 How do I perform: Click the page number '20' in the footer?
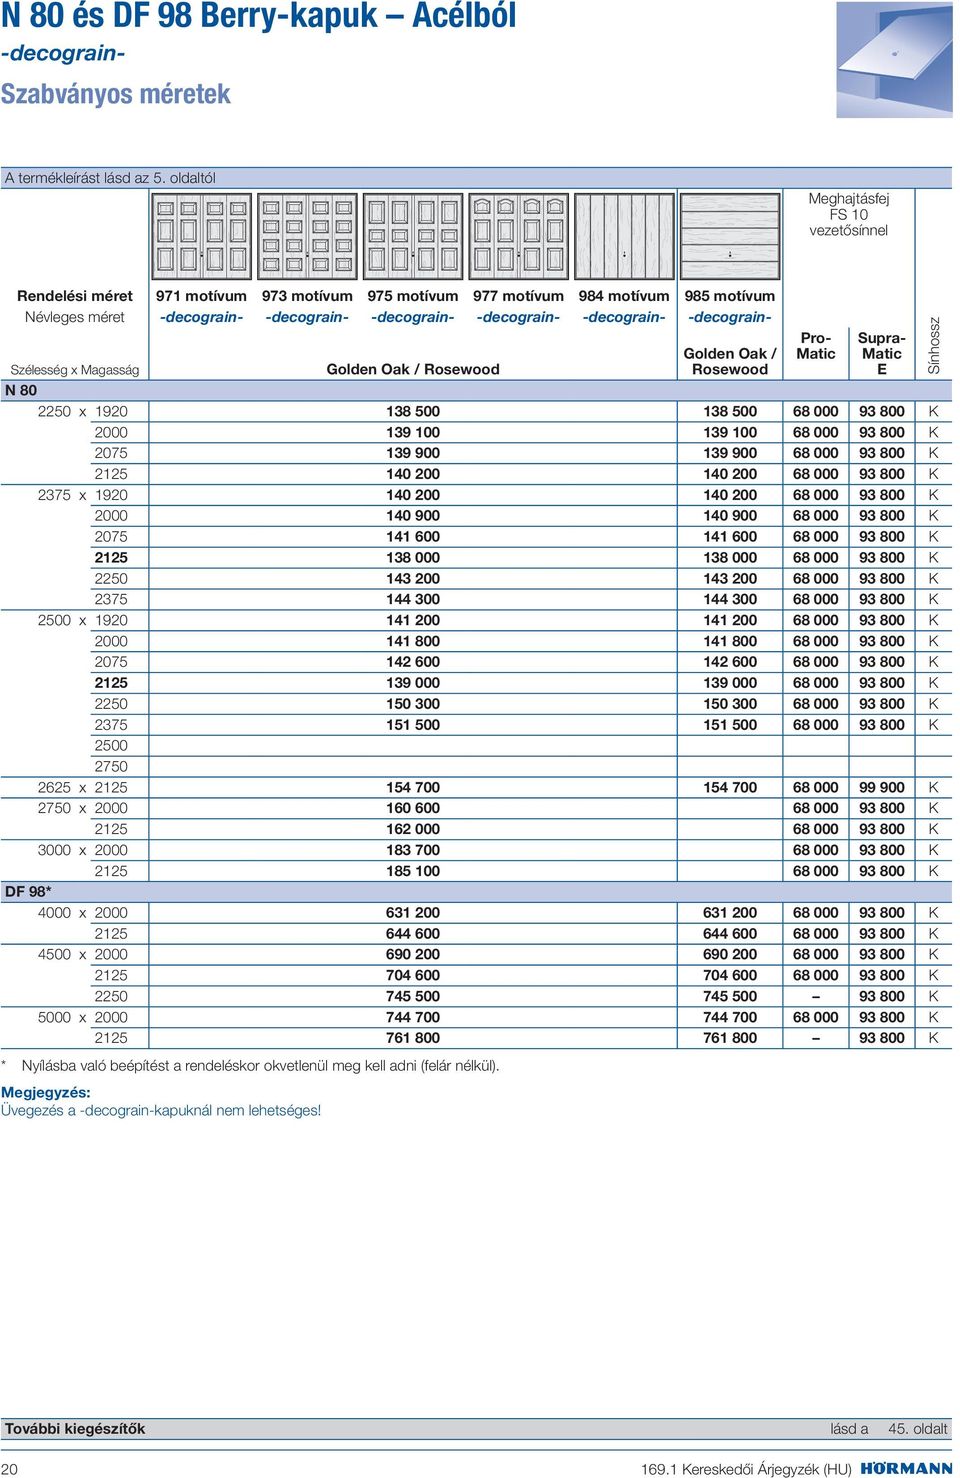click(9, 1469)
